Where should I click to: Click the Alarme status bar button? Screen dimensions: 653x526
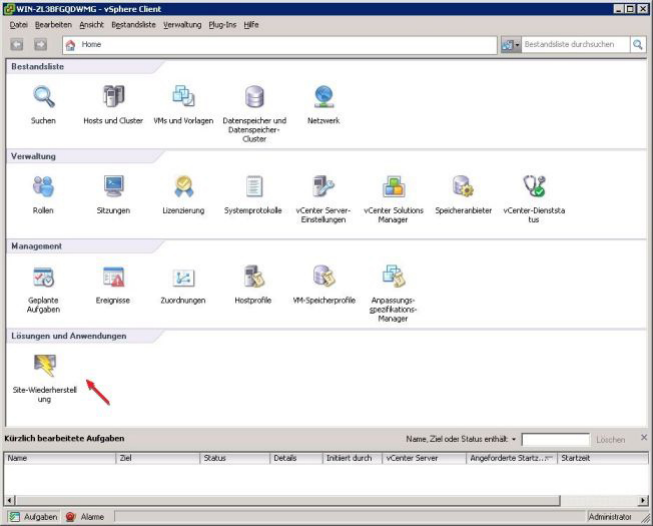pyautogui.click(x=85, y=517)
